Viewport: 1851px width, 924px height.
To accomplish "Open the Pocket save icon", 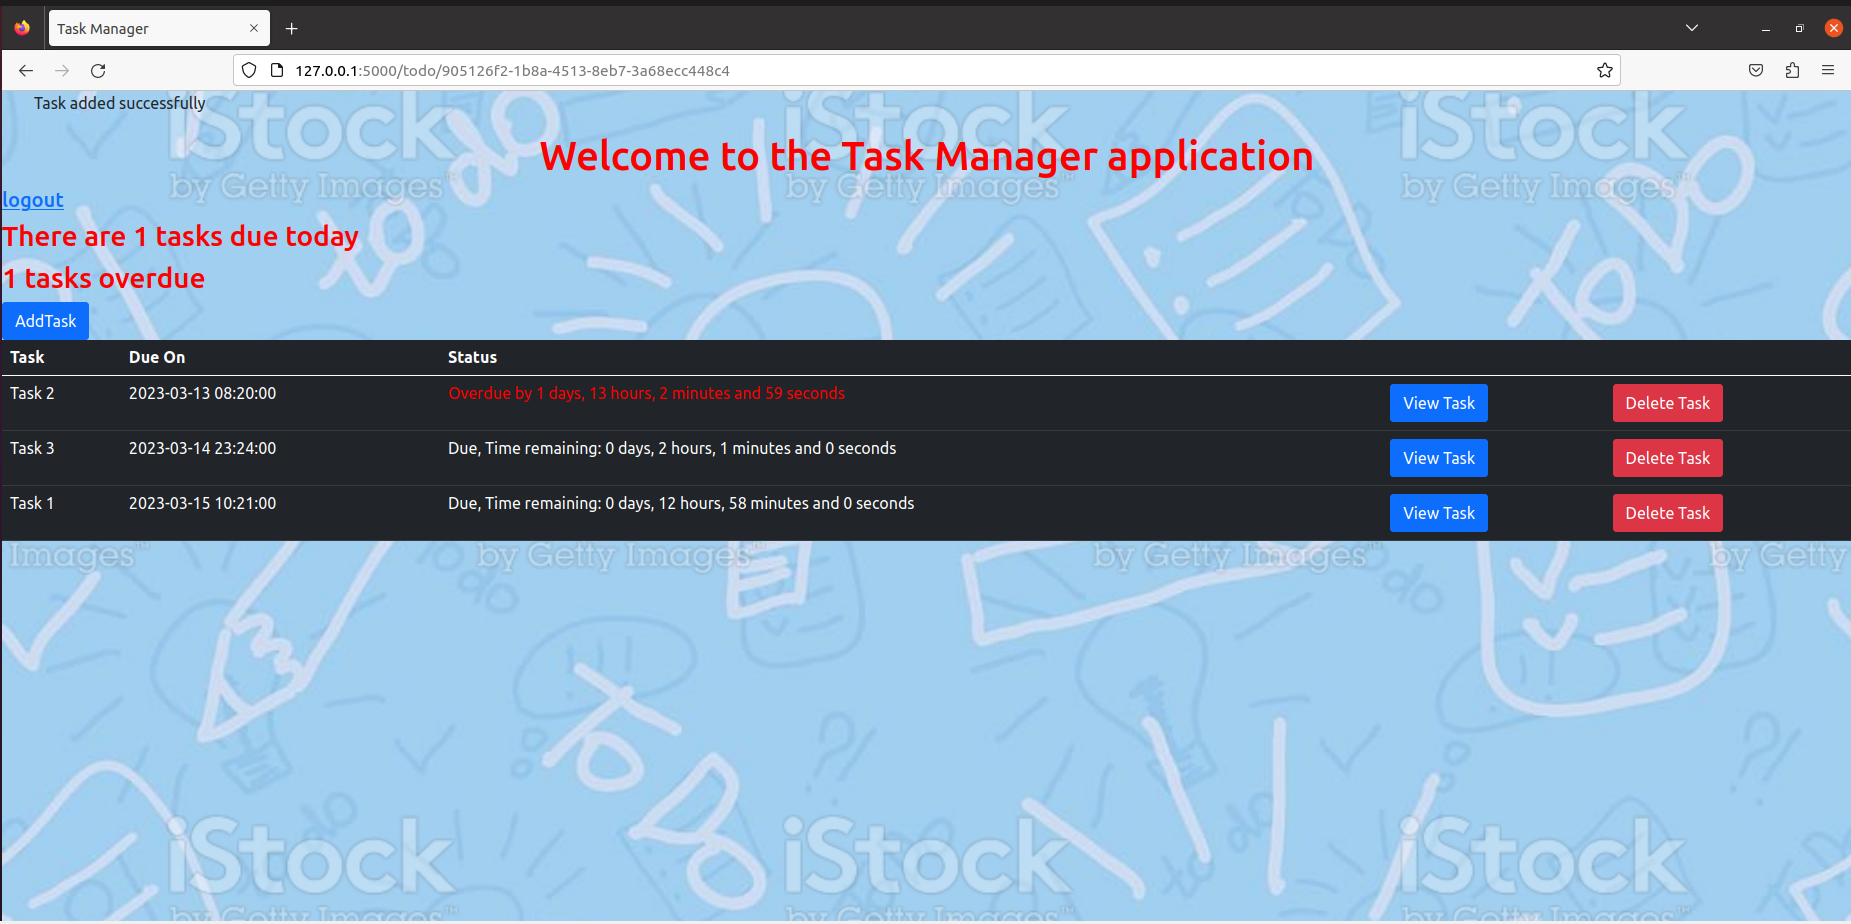I will [x=1755, y=70].
